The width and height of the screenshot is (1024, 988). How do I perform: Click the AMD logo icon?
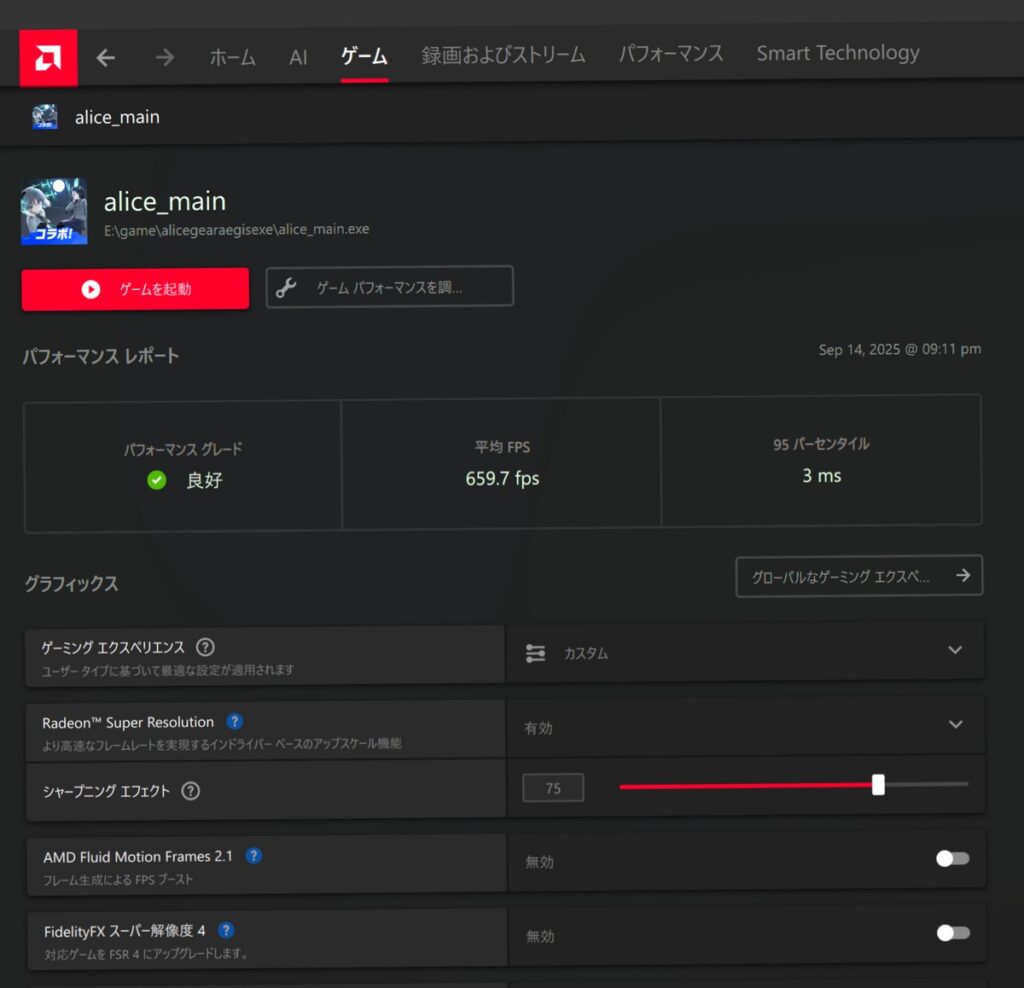click(x=48, y=58)
